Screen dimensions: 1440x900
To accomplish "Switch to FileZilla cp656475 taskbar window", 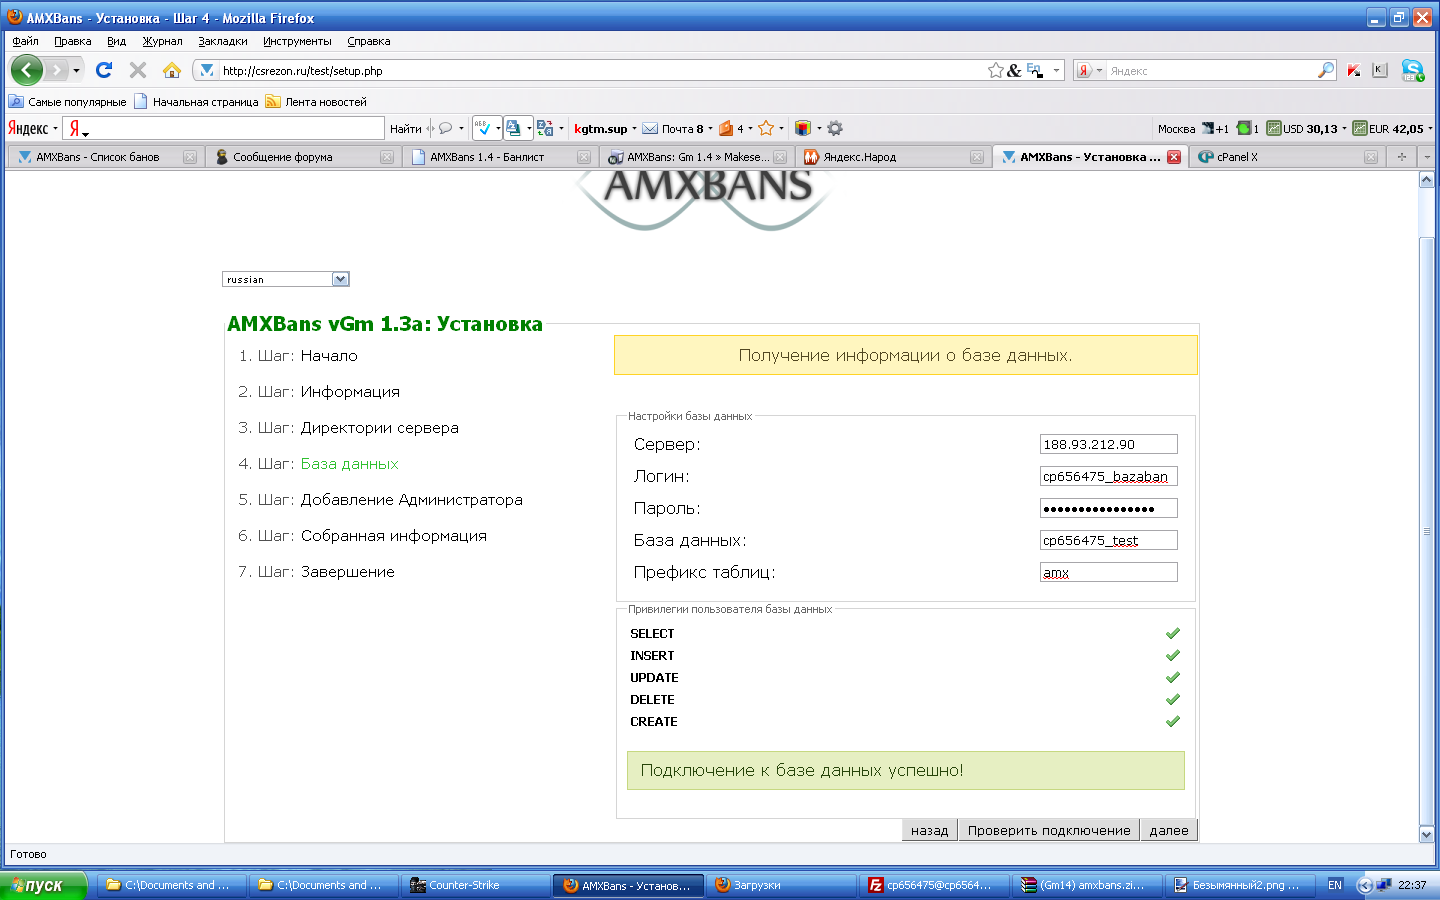I will (932, 885).
